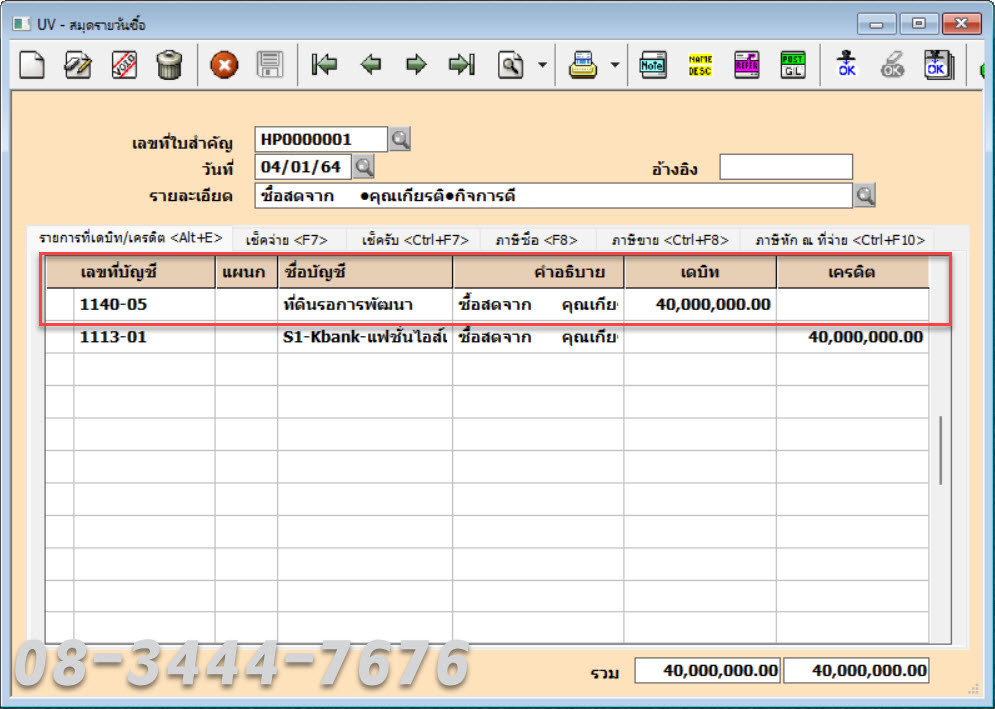Image resolution: width=995 pixels, height=709 pixels.
Task: Print using the printer icon
Action: click(583, 65)
